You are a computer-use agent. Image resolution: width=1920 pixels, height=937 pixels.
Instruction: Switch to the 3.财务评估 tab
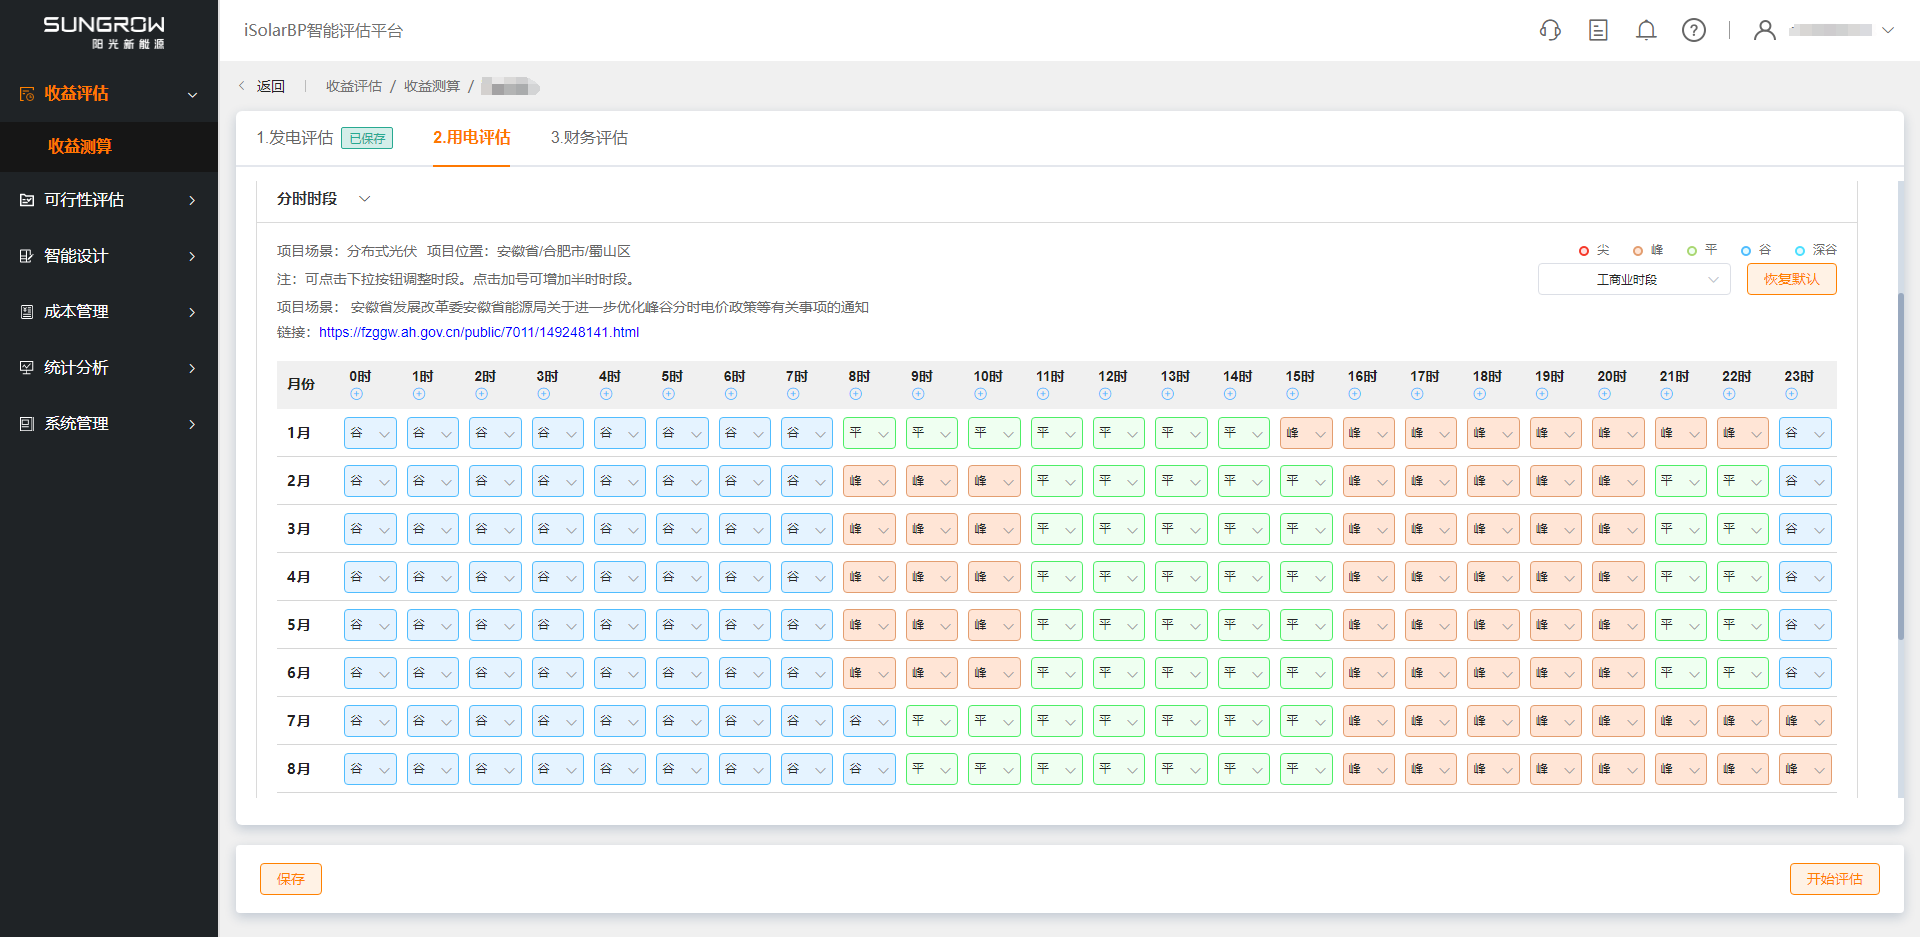tap(589, 138)
